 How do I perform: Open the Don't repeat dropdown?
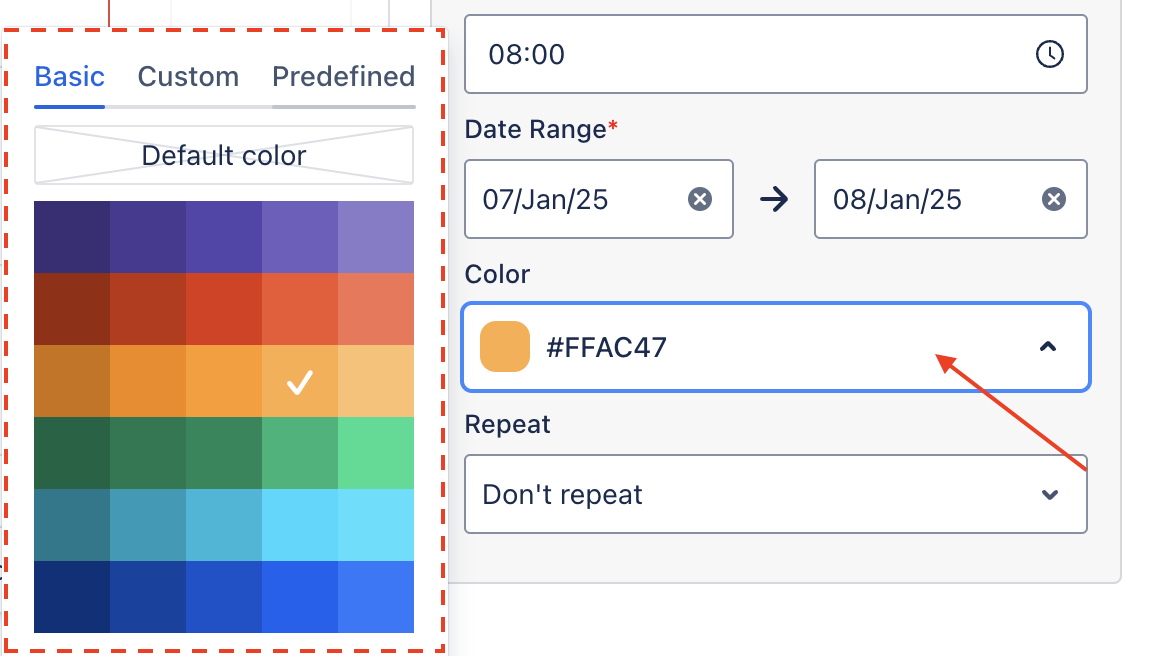coord(775,494)
